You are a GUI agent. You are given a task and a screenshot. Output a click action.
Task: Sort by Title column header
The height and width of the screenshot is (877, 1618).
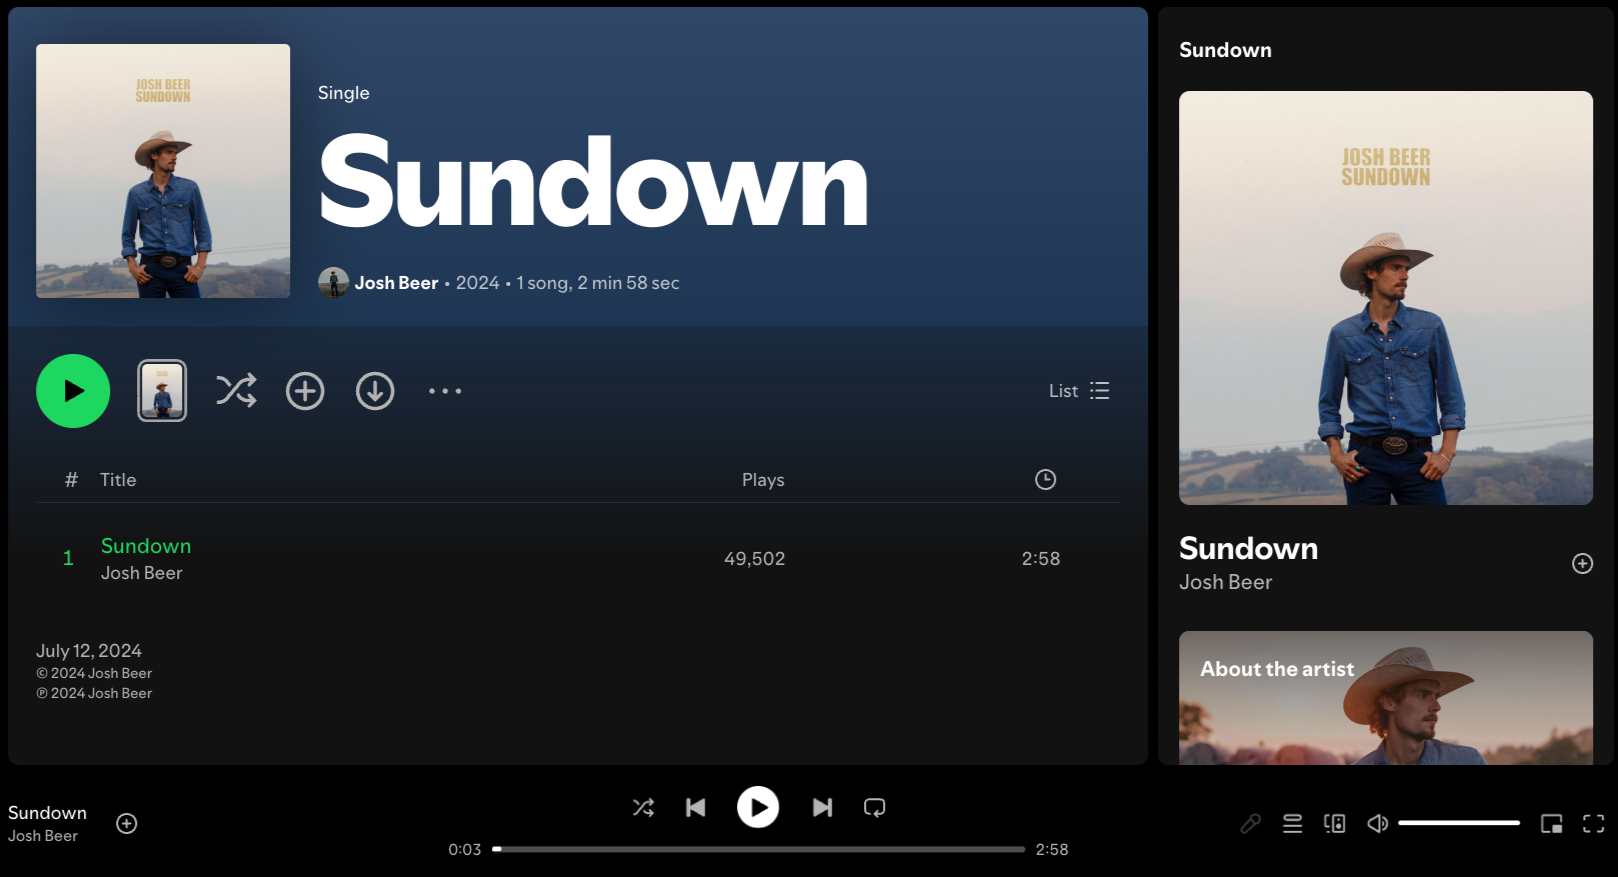[118, 480]
